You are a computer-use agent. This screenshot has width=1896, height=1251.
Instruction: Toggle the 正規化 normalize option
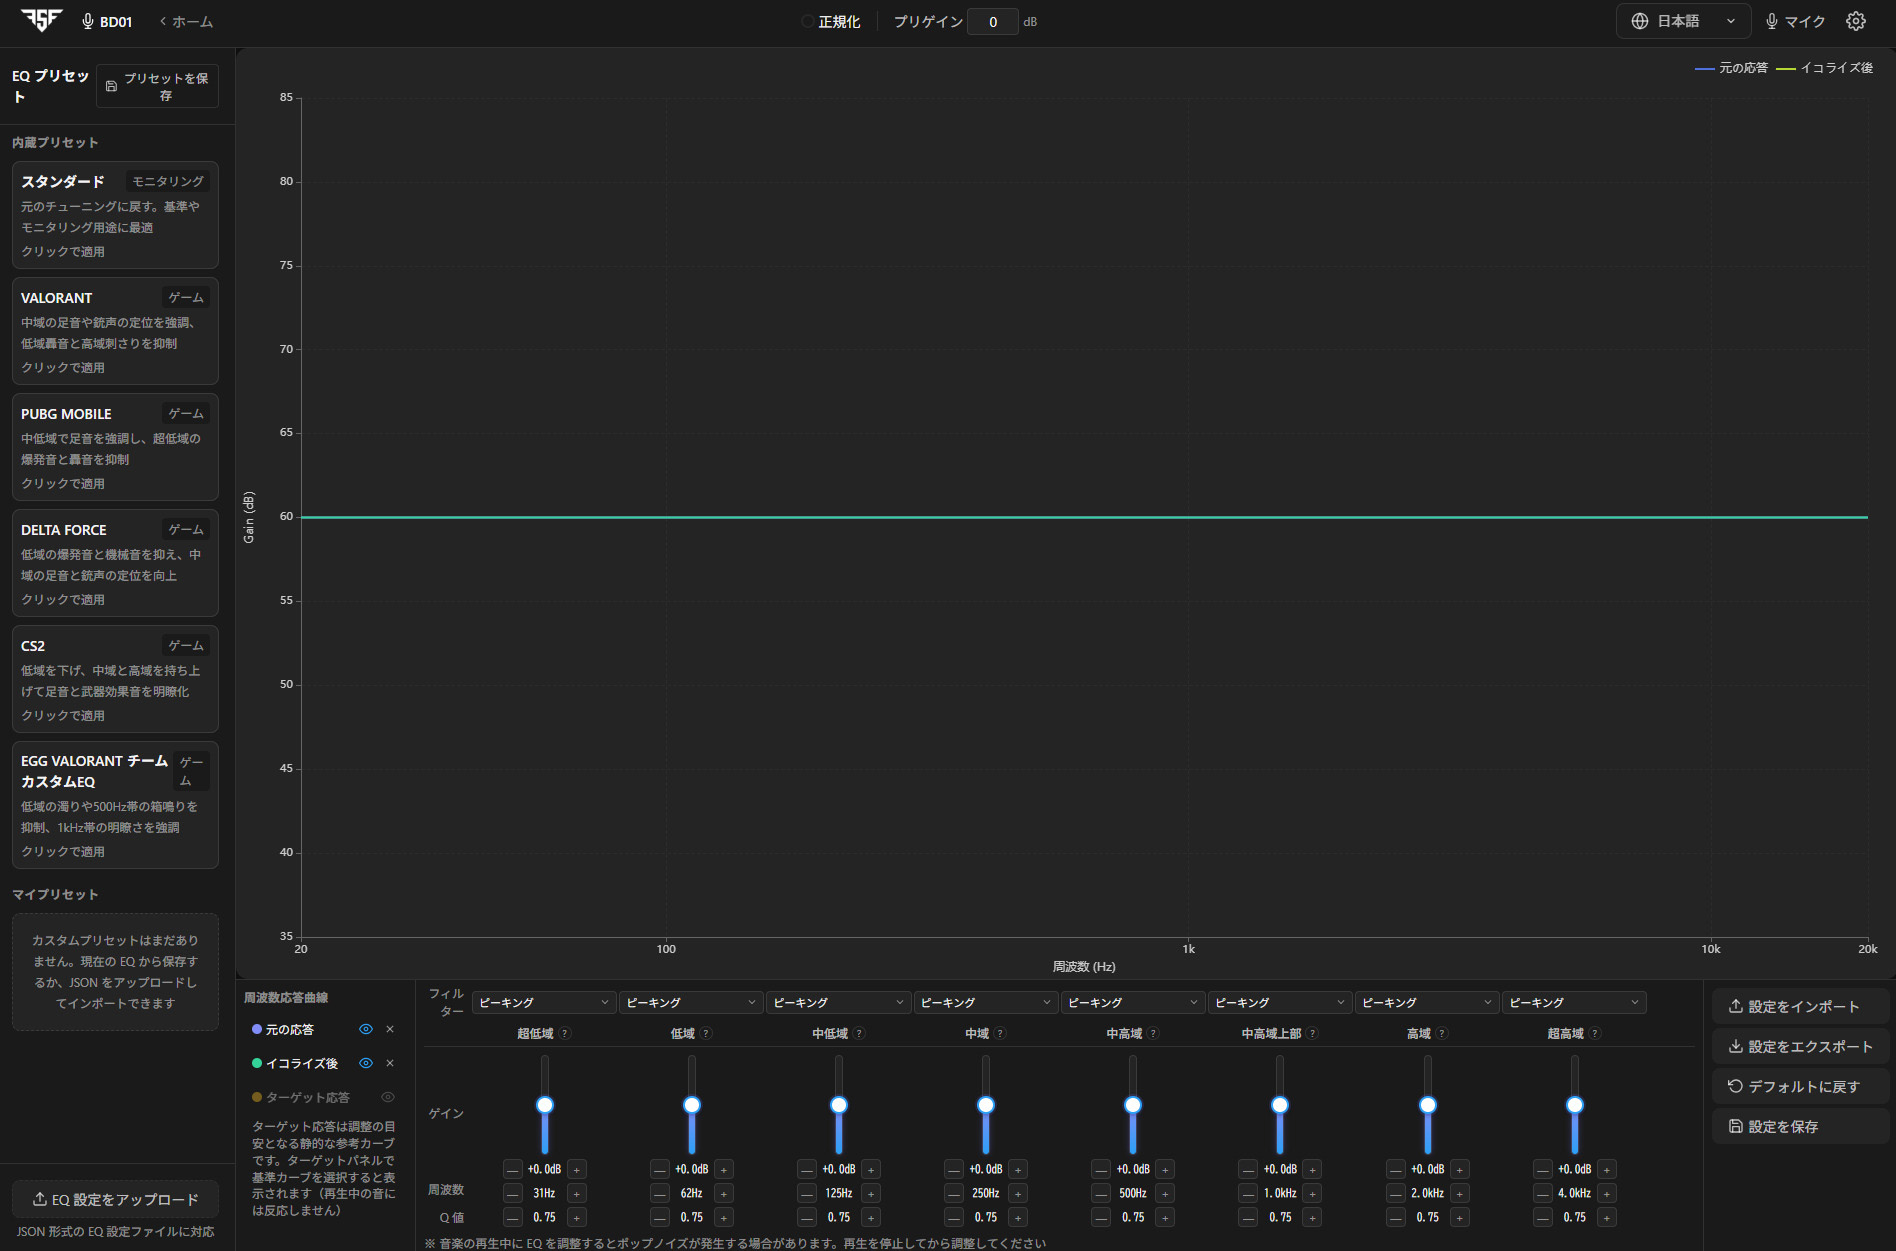tap(830, 21)
